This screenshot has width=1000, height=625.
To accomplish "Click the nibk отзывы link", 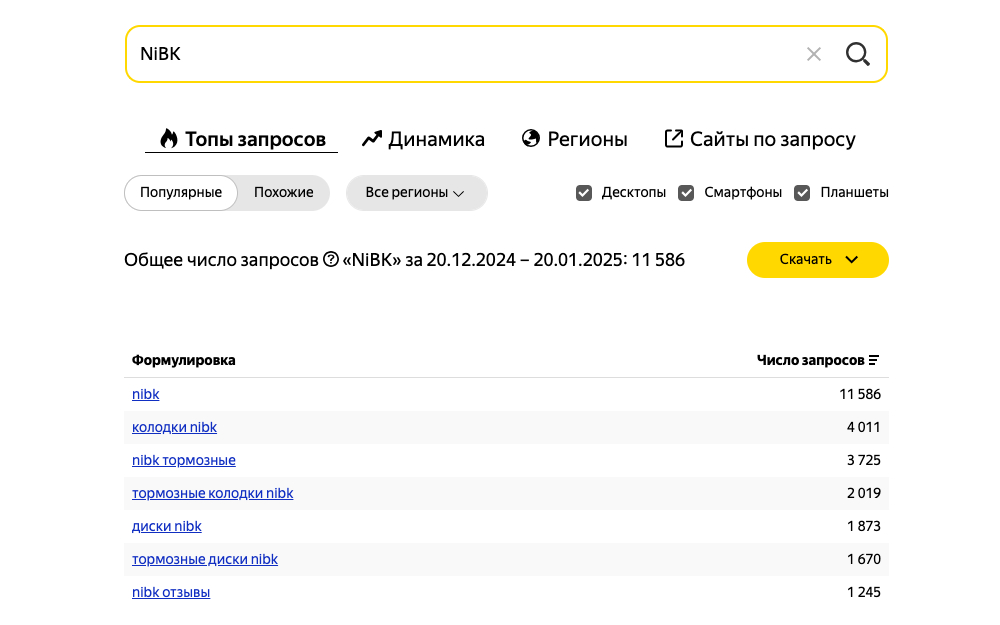I will pyautogui.click(x=171, y=593).
